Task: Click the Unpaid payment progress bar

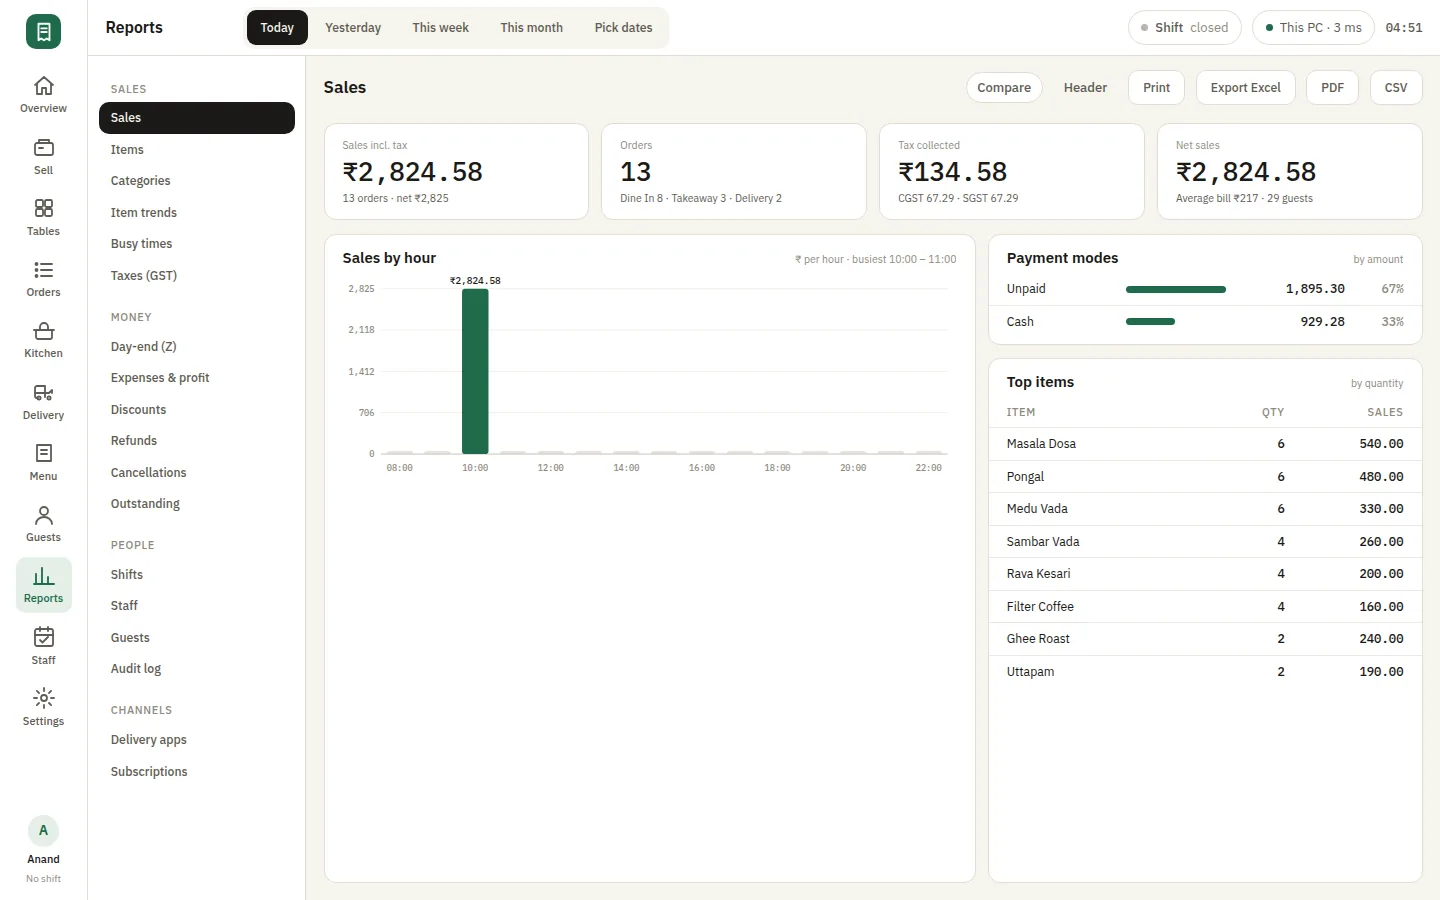Action: pyautogui.click(x=1176, y=289)
